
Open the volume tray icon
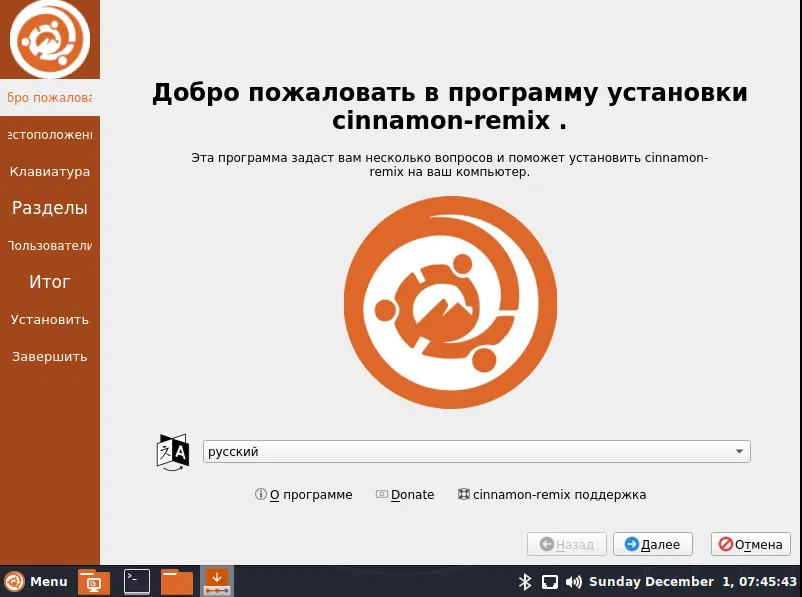573,582
